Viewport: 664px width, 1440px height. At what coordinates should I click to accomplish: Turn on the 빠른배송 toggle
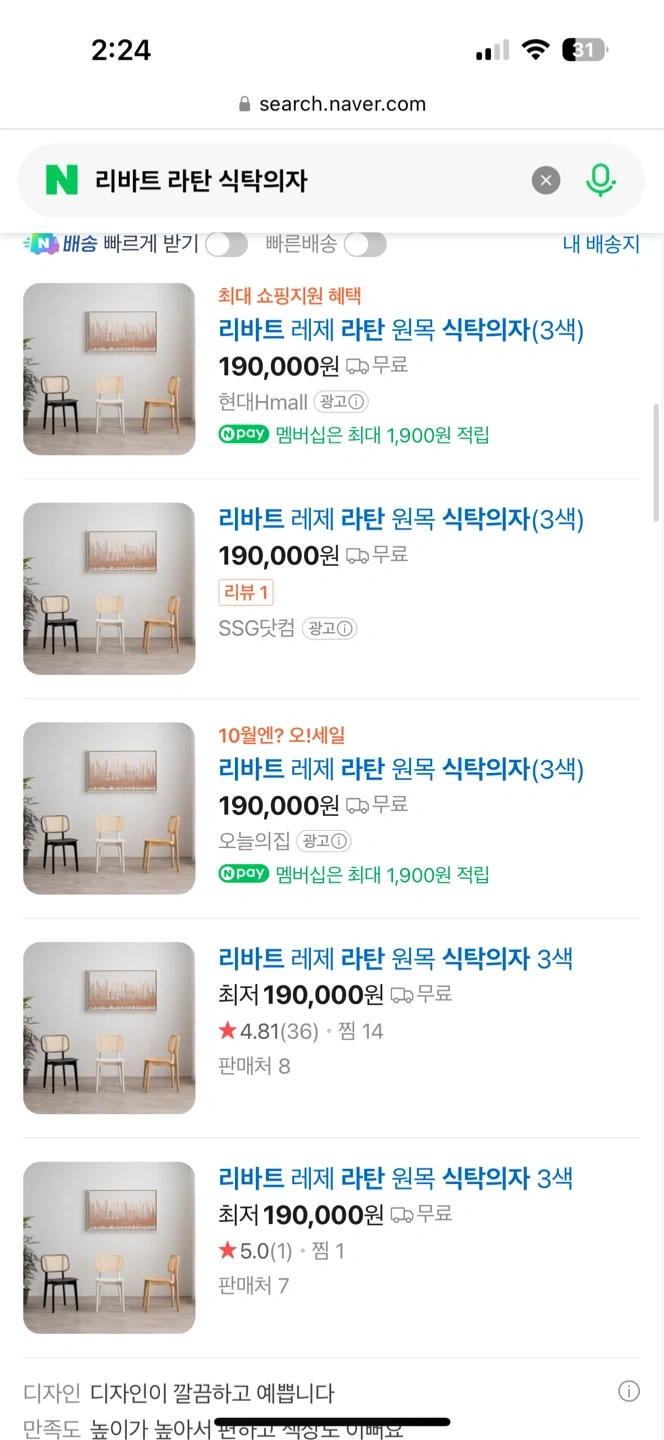[x=365, y=244]
